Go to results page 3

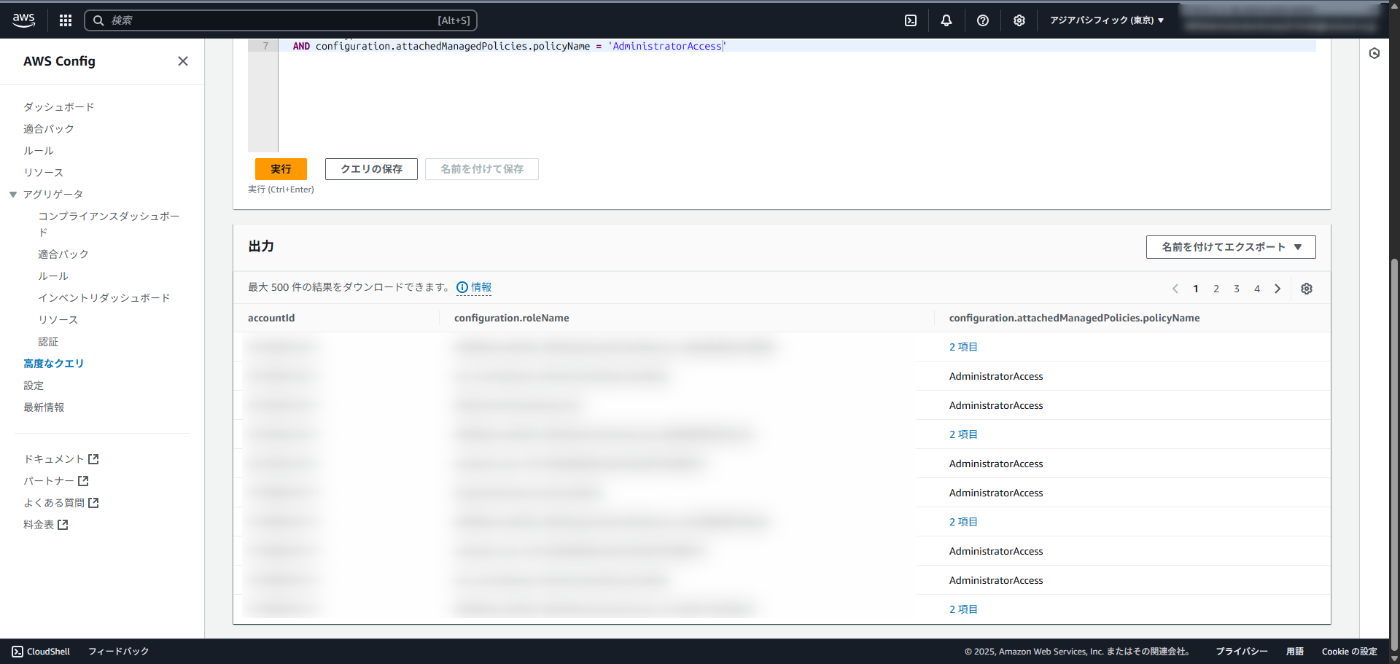coord(1237,289)
